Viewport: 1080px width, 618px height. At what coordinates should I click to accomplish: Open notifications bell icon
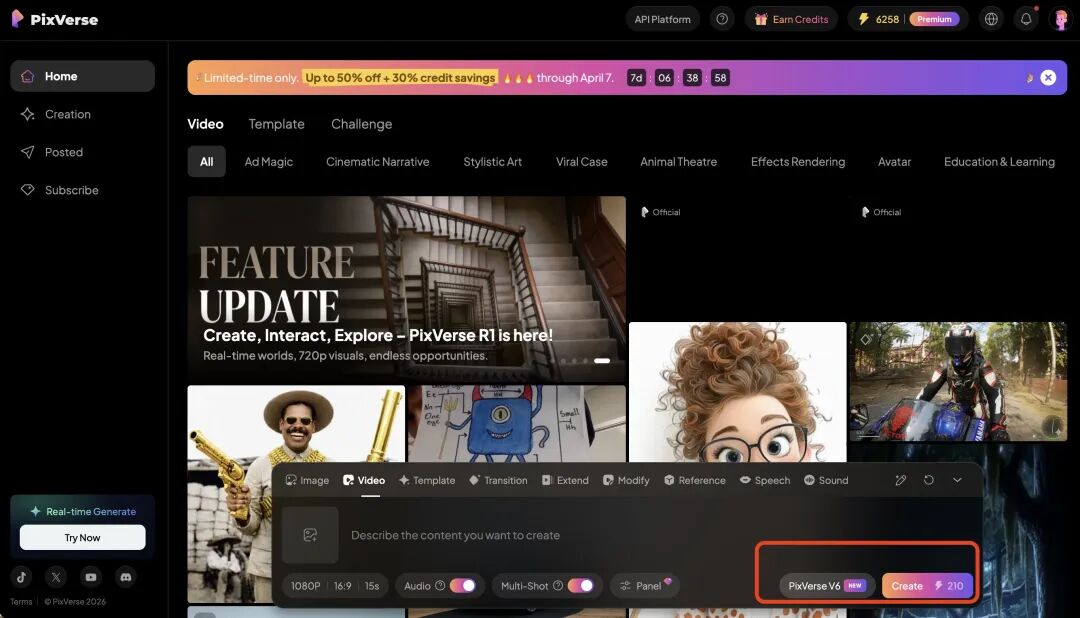pos(1026,19)
